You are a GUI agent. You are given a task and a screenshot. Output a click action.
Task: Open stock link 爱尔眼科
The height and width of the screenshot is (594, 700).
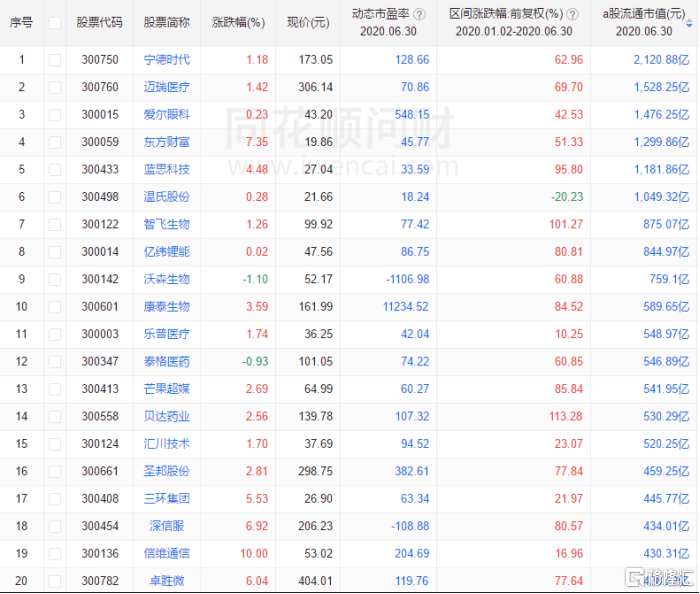(166, 115)
